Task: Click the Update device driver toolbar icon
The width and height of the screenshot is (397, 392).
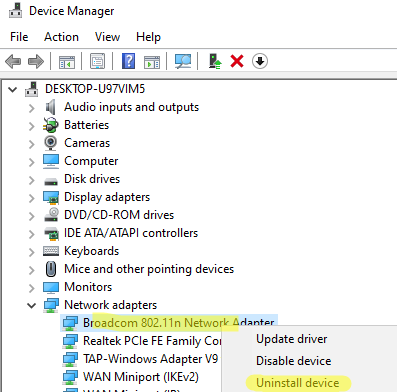Action: tap(215, 61)
